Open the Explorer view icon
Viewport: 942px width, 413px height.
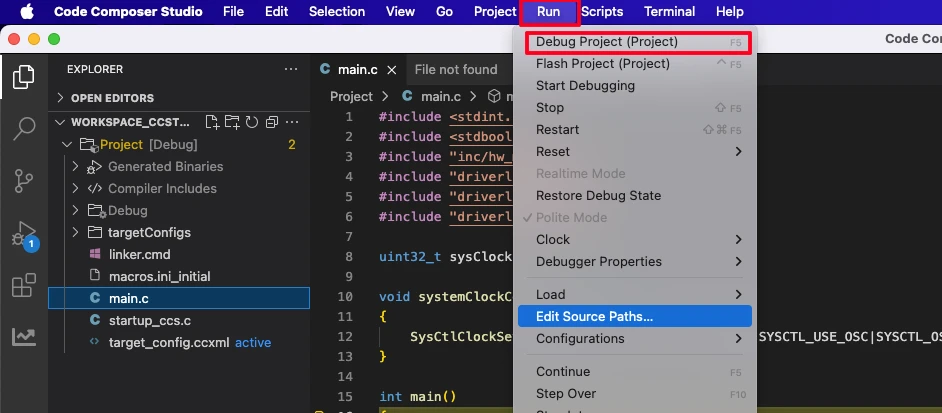point(24,76)
